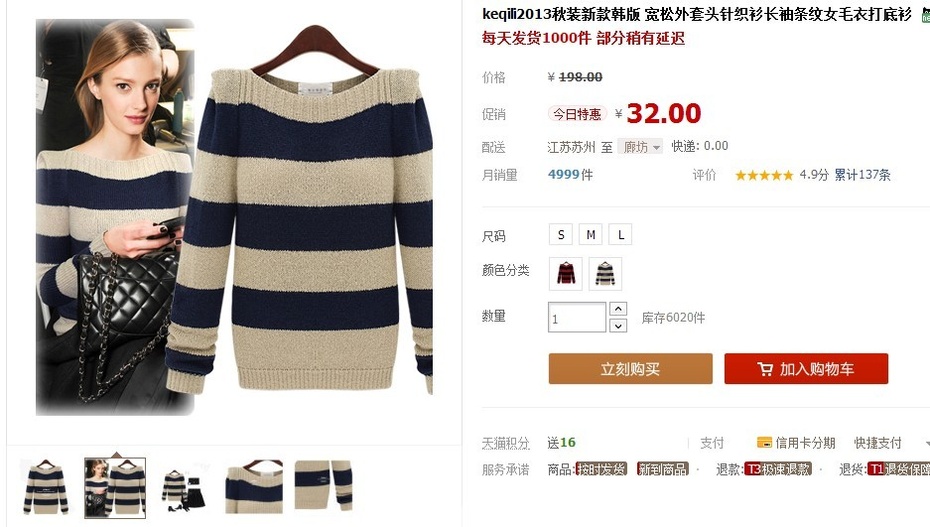View the first sweater thumbnail image

point(46,487)
